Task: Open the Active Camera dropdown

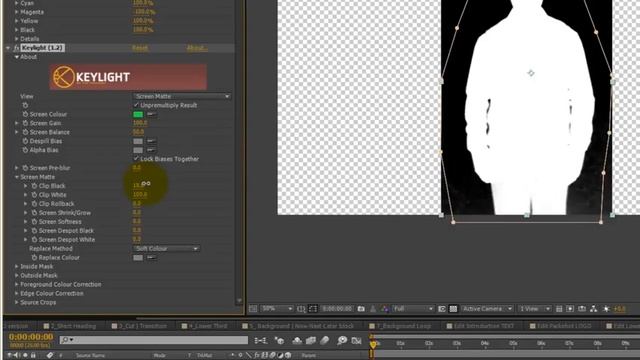Action: point(487,309)
